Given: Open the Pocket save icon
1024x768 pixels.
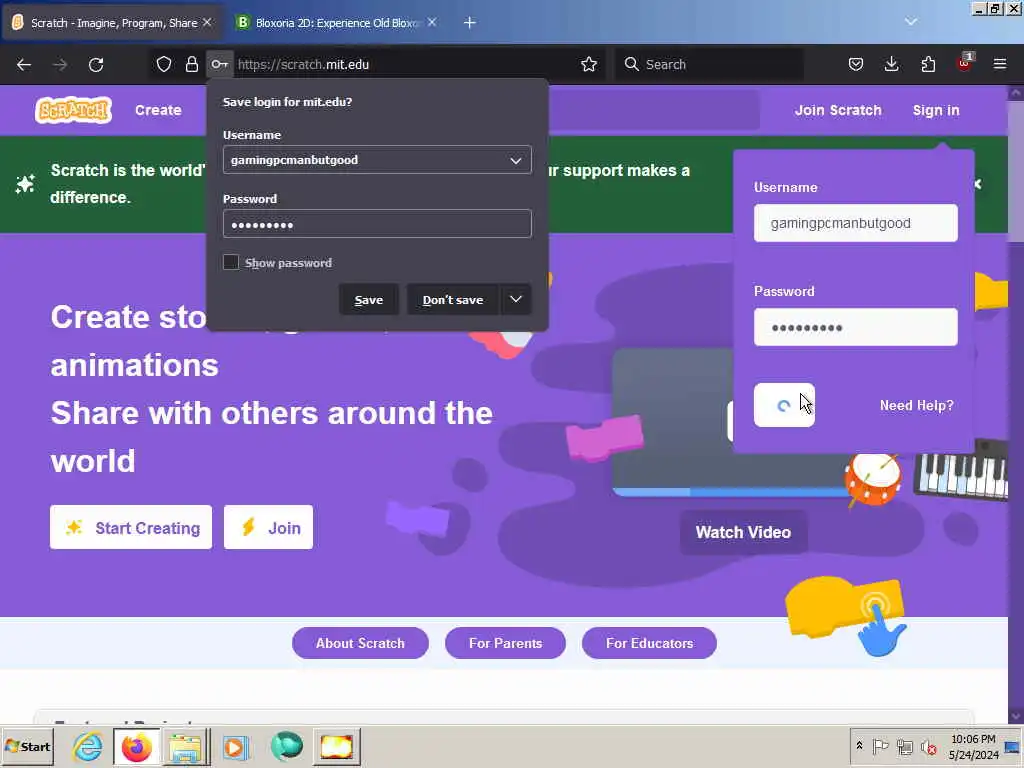Looking at the screenshot, I should 856,64.
